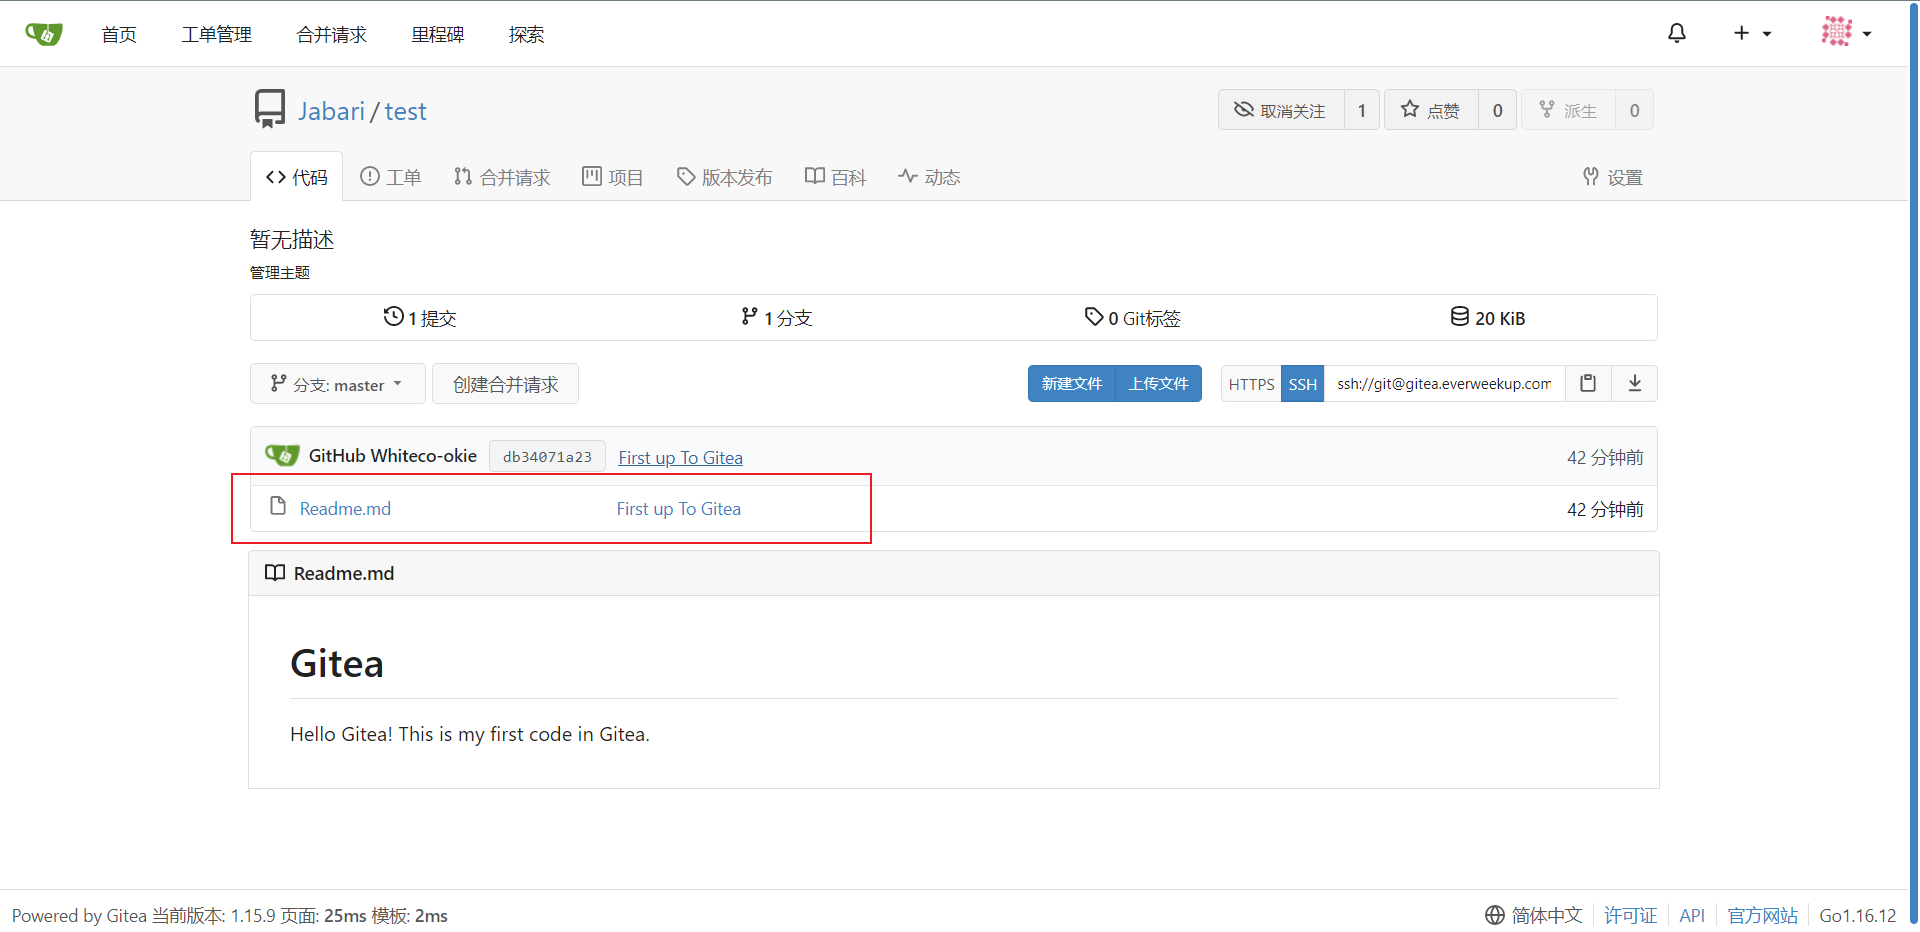Click the committer avatar beside GitHub Whiteco-okie
Viewport: 1920px width, 932px height.
coord(282,455)
